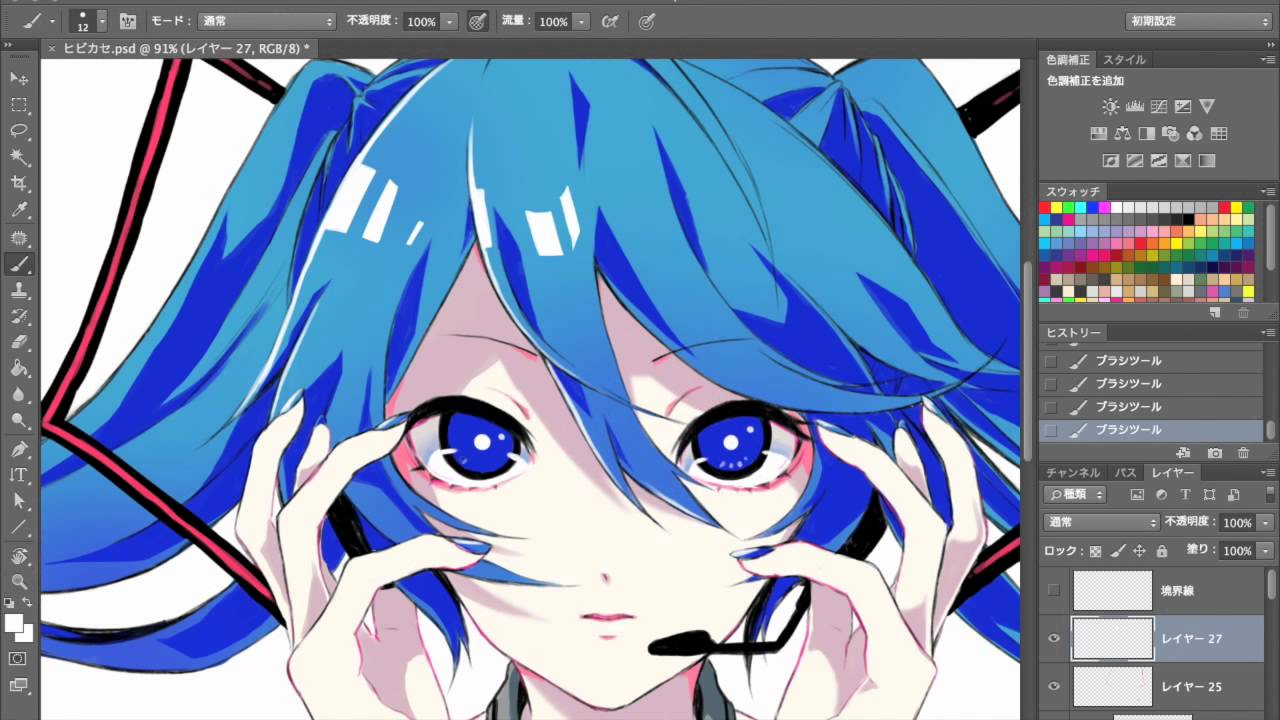This screenshot has width=1280, height=720.
Task: Open layer blend mode 通常 dropdown
Action: pos(1100,522)
